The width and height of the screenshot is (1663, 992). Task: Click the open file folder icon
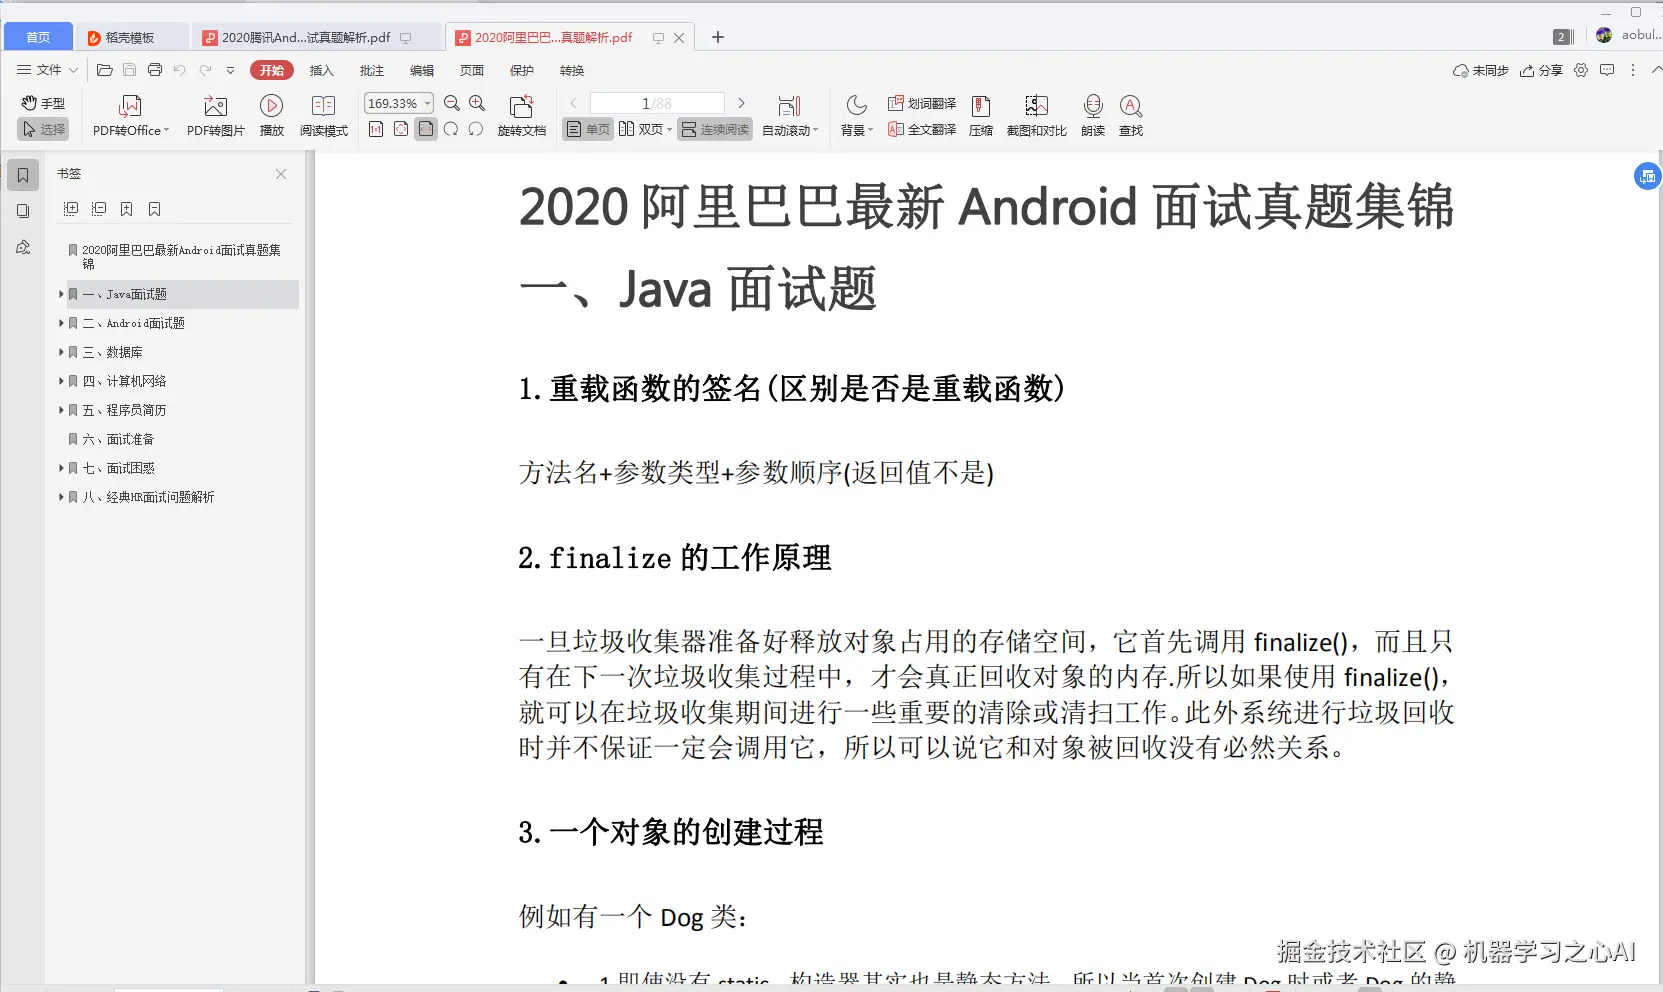click(104, 70)
